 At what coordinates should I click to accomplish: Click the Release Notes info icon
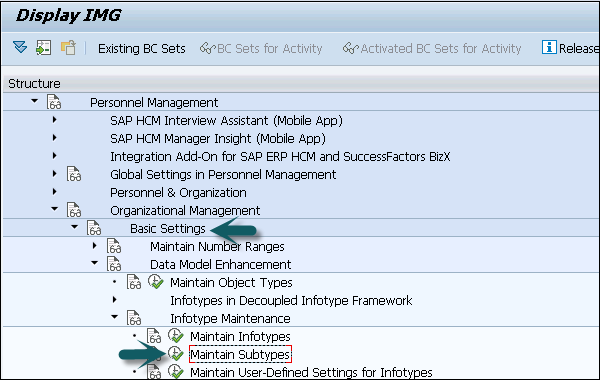click(549, 47)
